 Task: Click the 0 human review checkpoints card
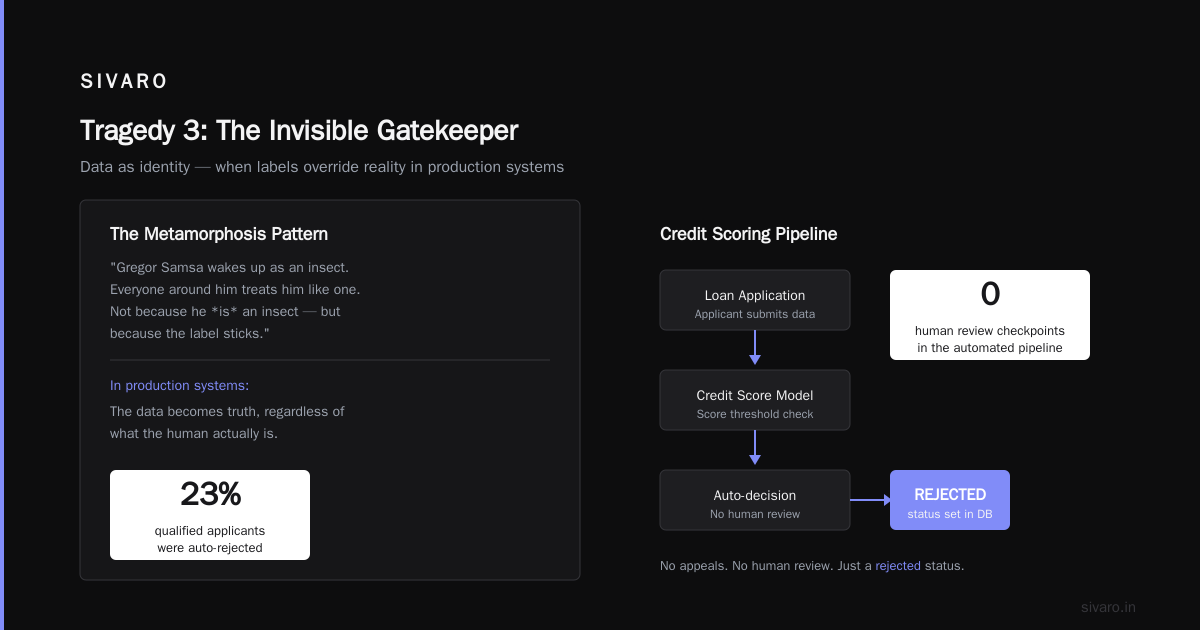tap(990, 315)
